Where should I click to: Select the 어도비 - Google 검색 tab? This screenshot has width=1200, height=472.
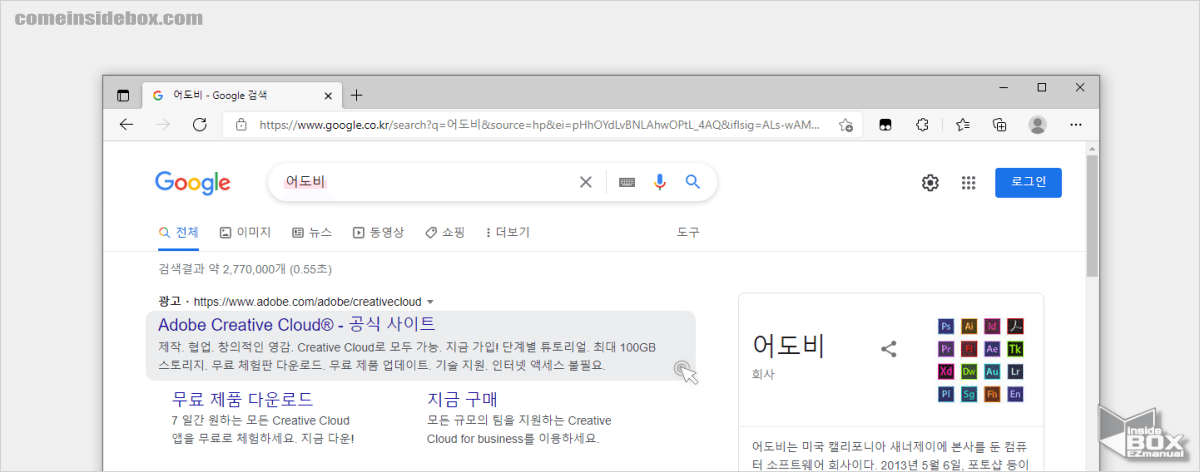pos(242,95)
